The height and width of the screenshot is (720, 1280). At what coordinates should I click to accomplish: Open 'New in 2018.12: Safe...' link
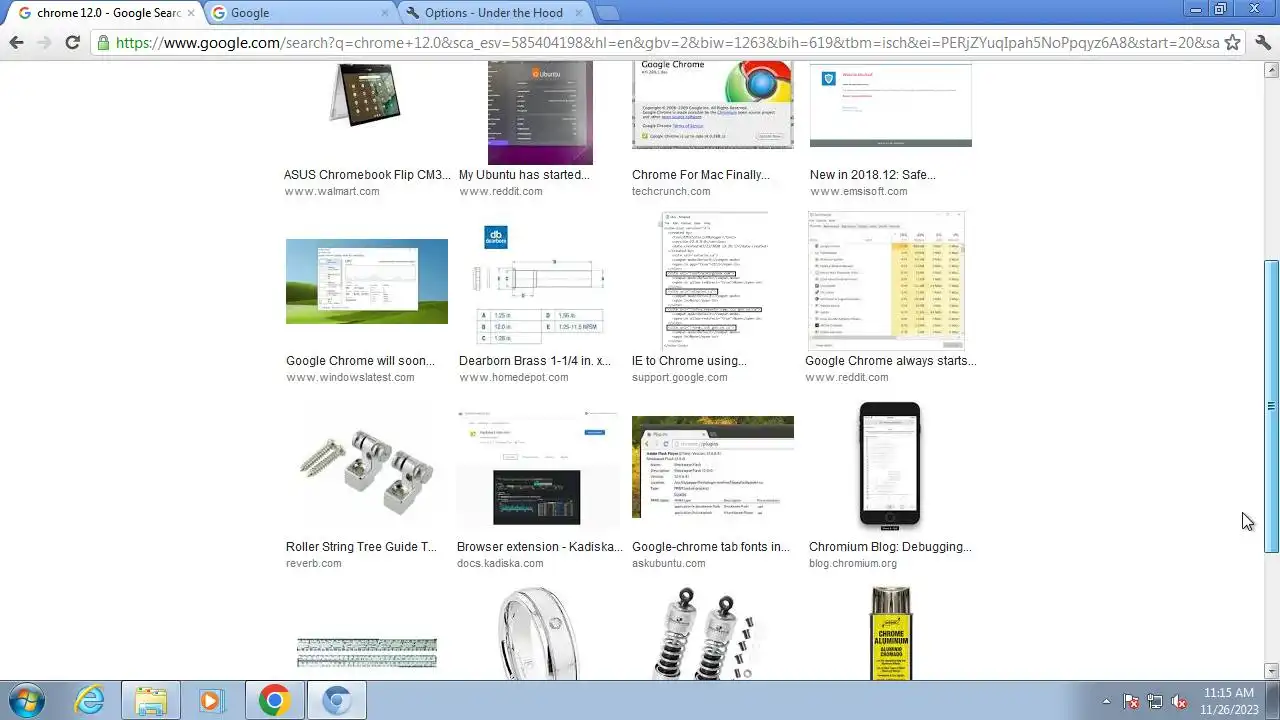[872, 175]
